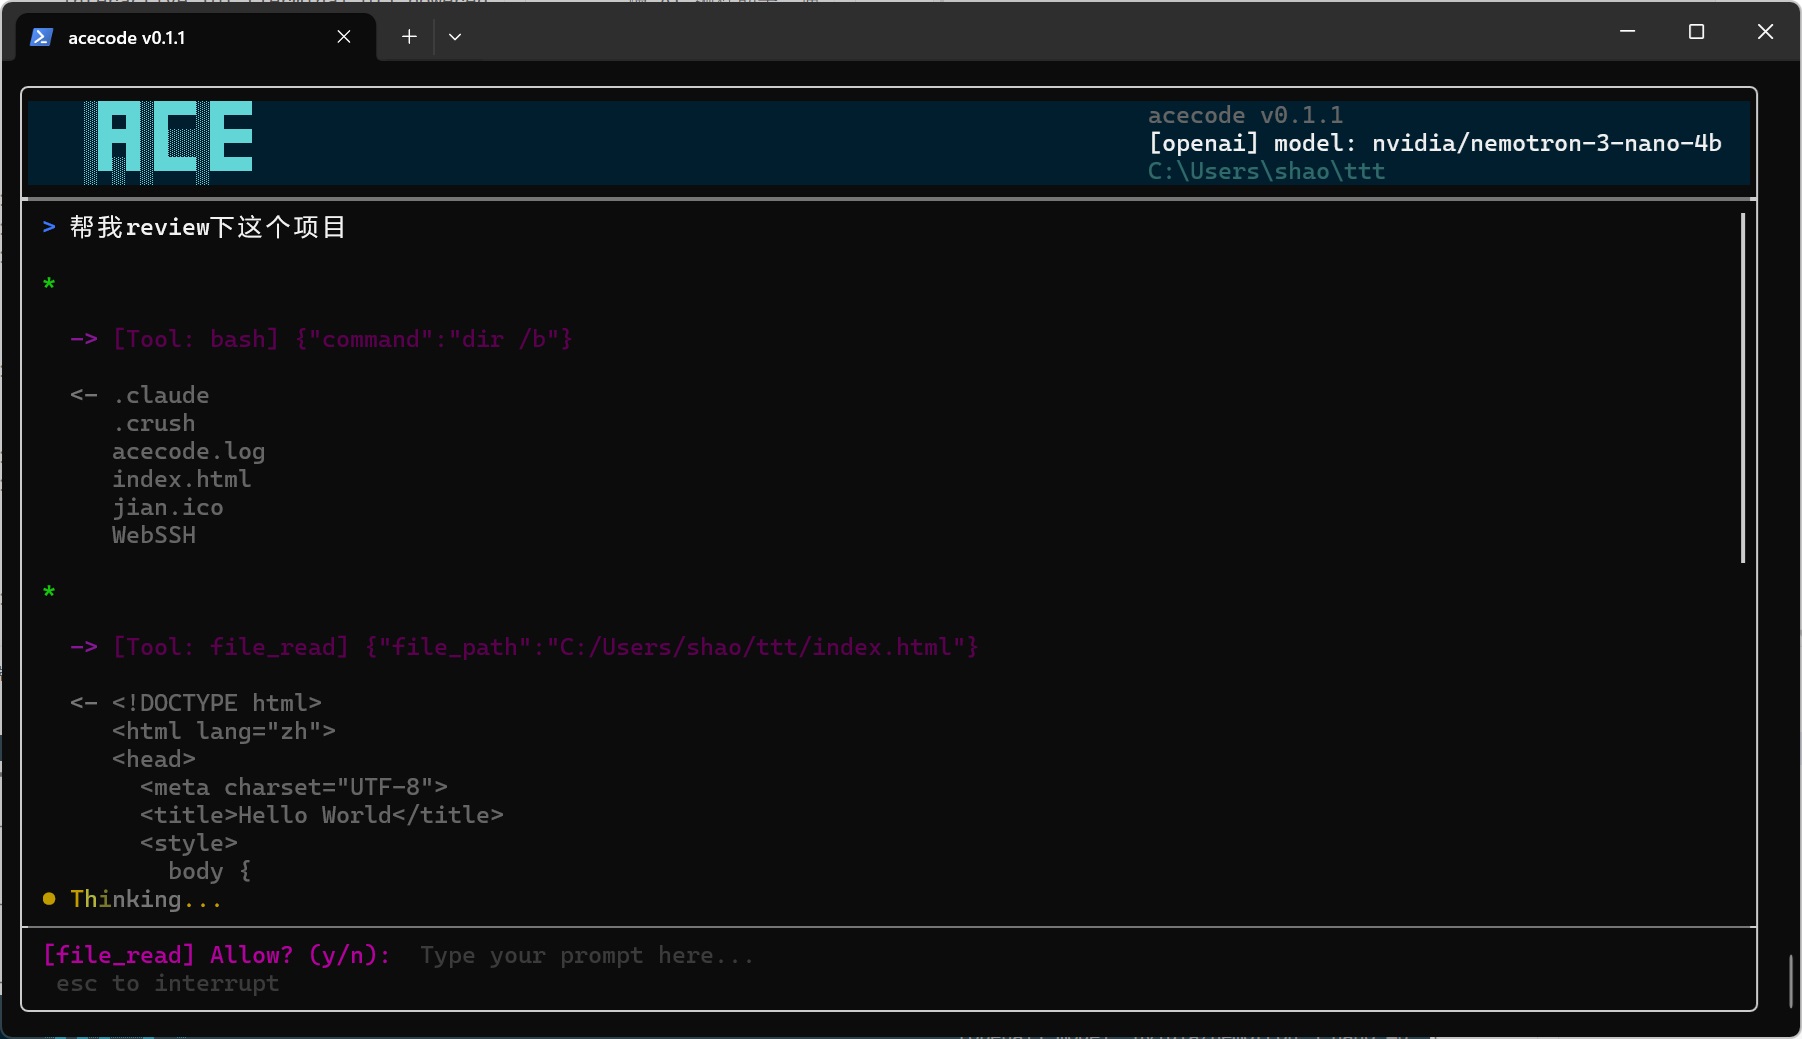The width and height of the screenshot is (1802, 1039).
Task: Maximize the acecode window
Action: pos(1696,31)
